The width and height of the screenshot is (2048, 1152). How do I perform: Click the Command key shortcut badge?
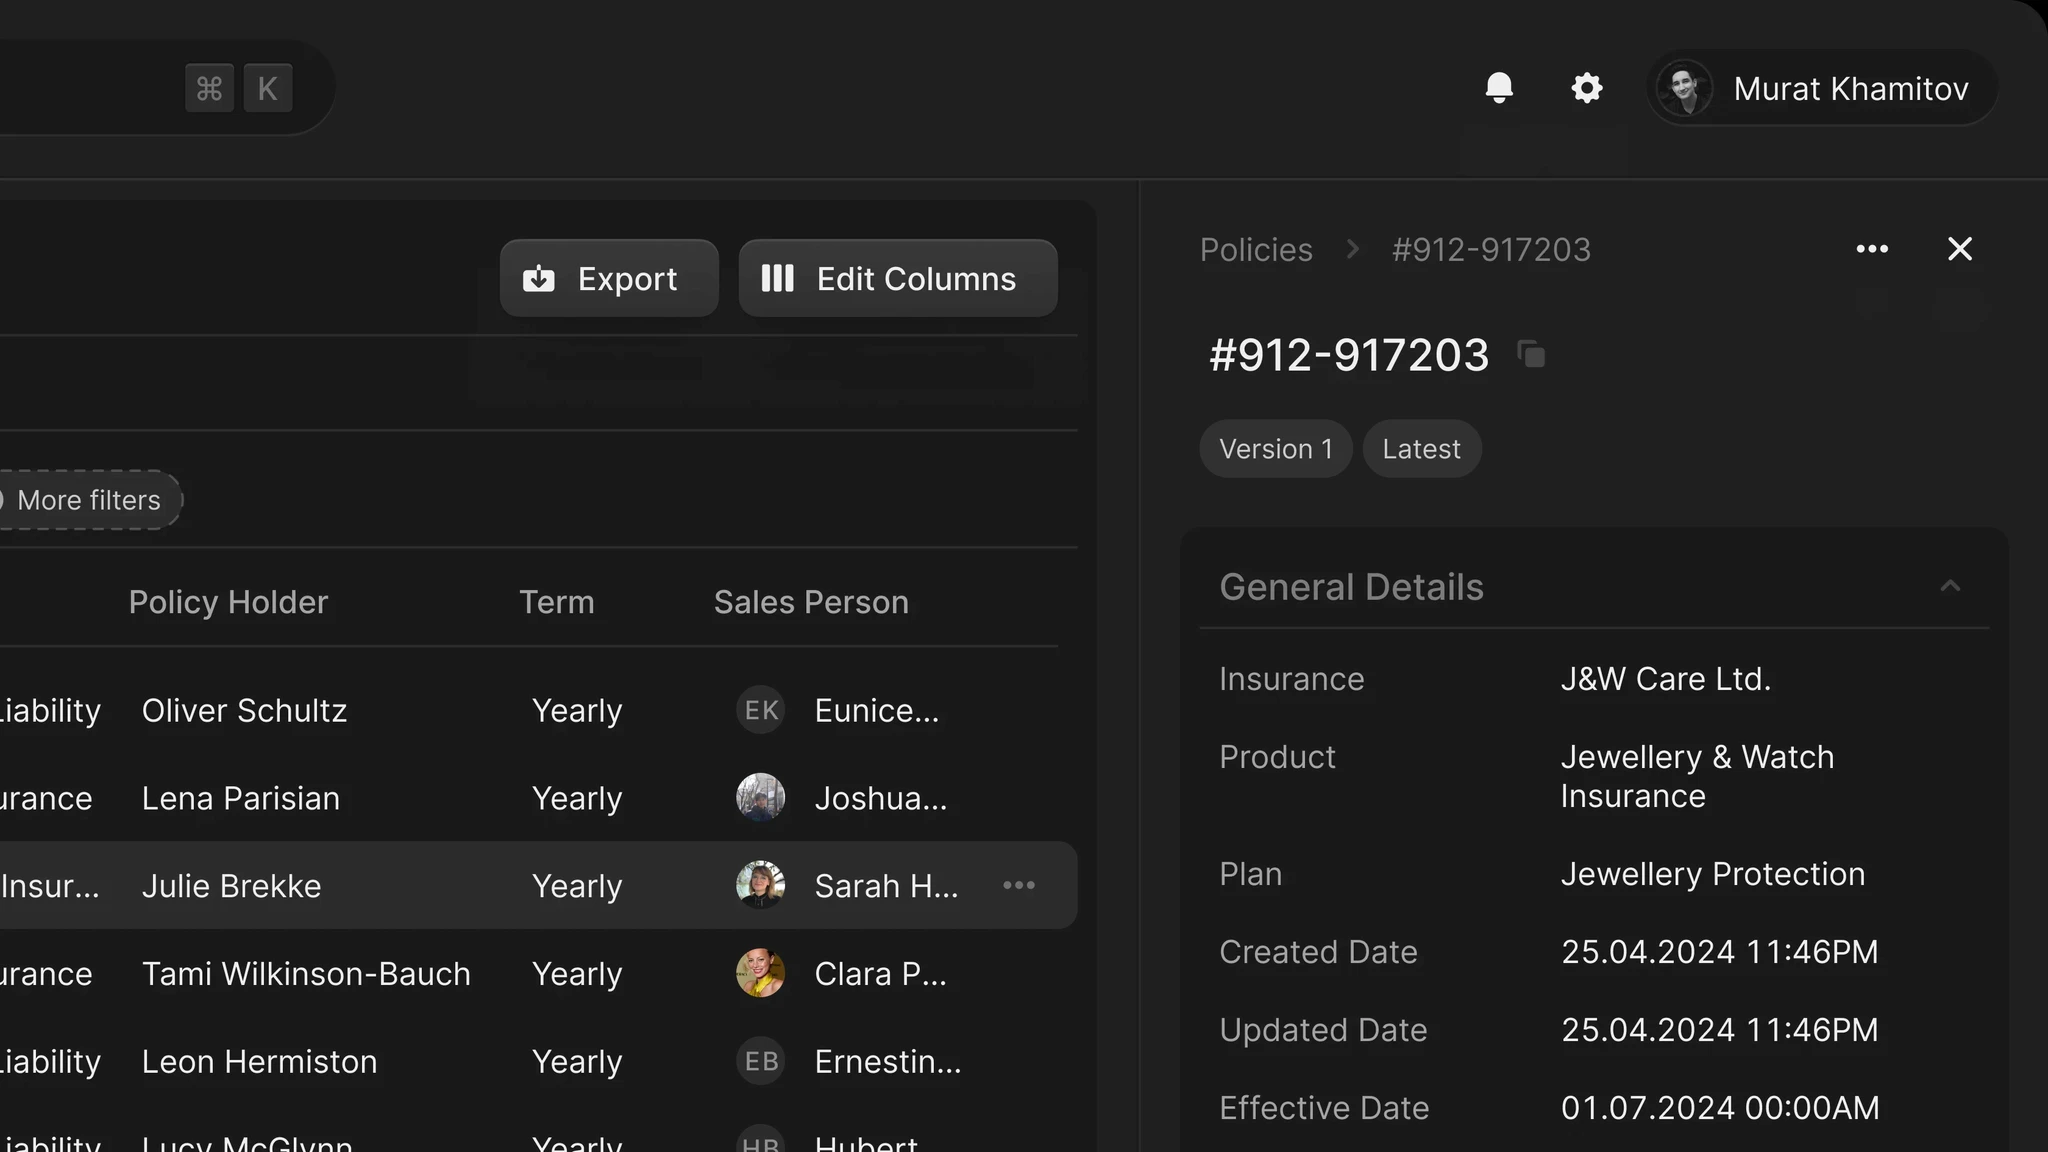(209, 88)
